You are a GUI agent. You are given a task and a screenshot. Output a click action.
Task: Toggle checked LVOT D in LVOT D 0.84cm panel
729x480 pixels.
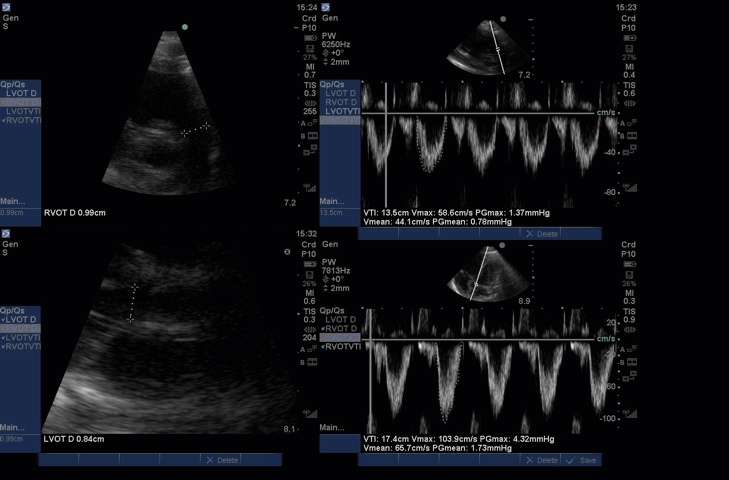pyautogui.click(x=19, y=320)
